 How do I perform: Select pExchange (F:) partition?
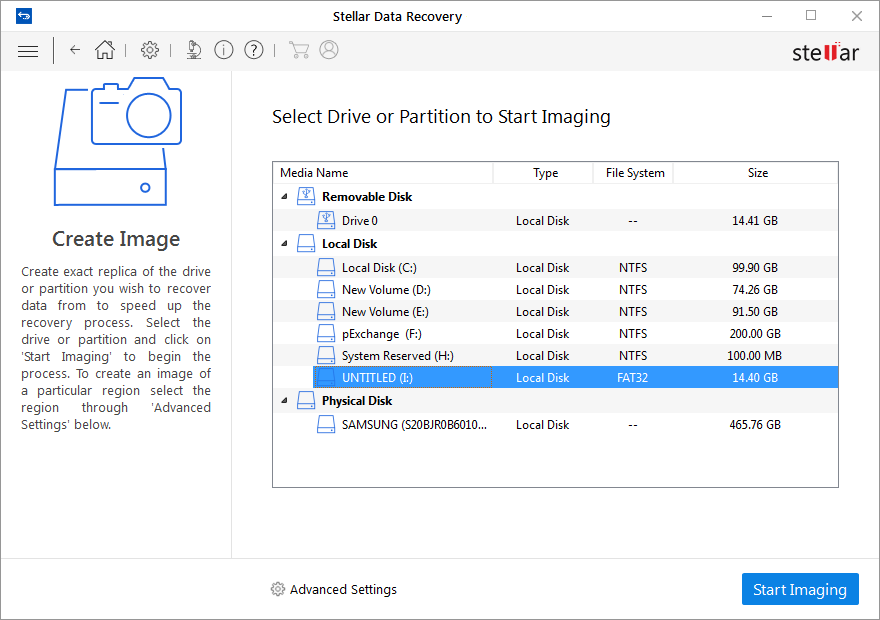(x=556, y=333)
